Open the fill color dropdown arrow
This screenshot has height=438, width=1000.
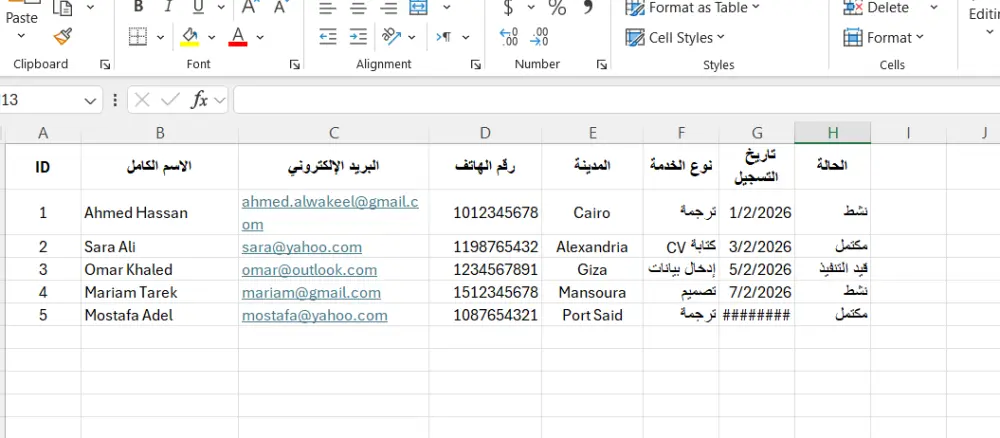point(212,37)
